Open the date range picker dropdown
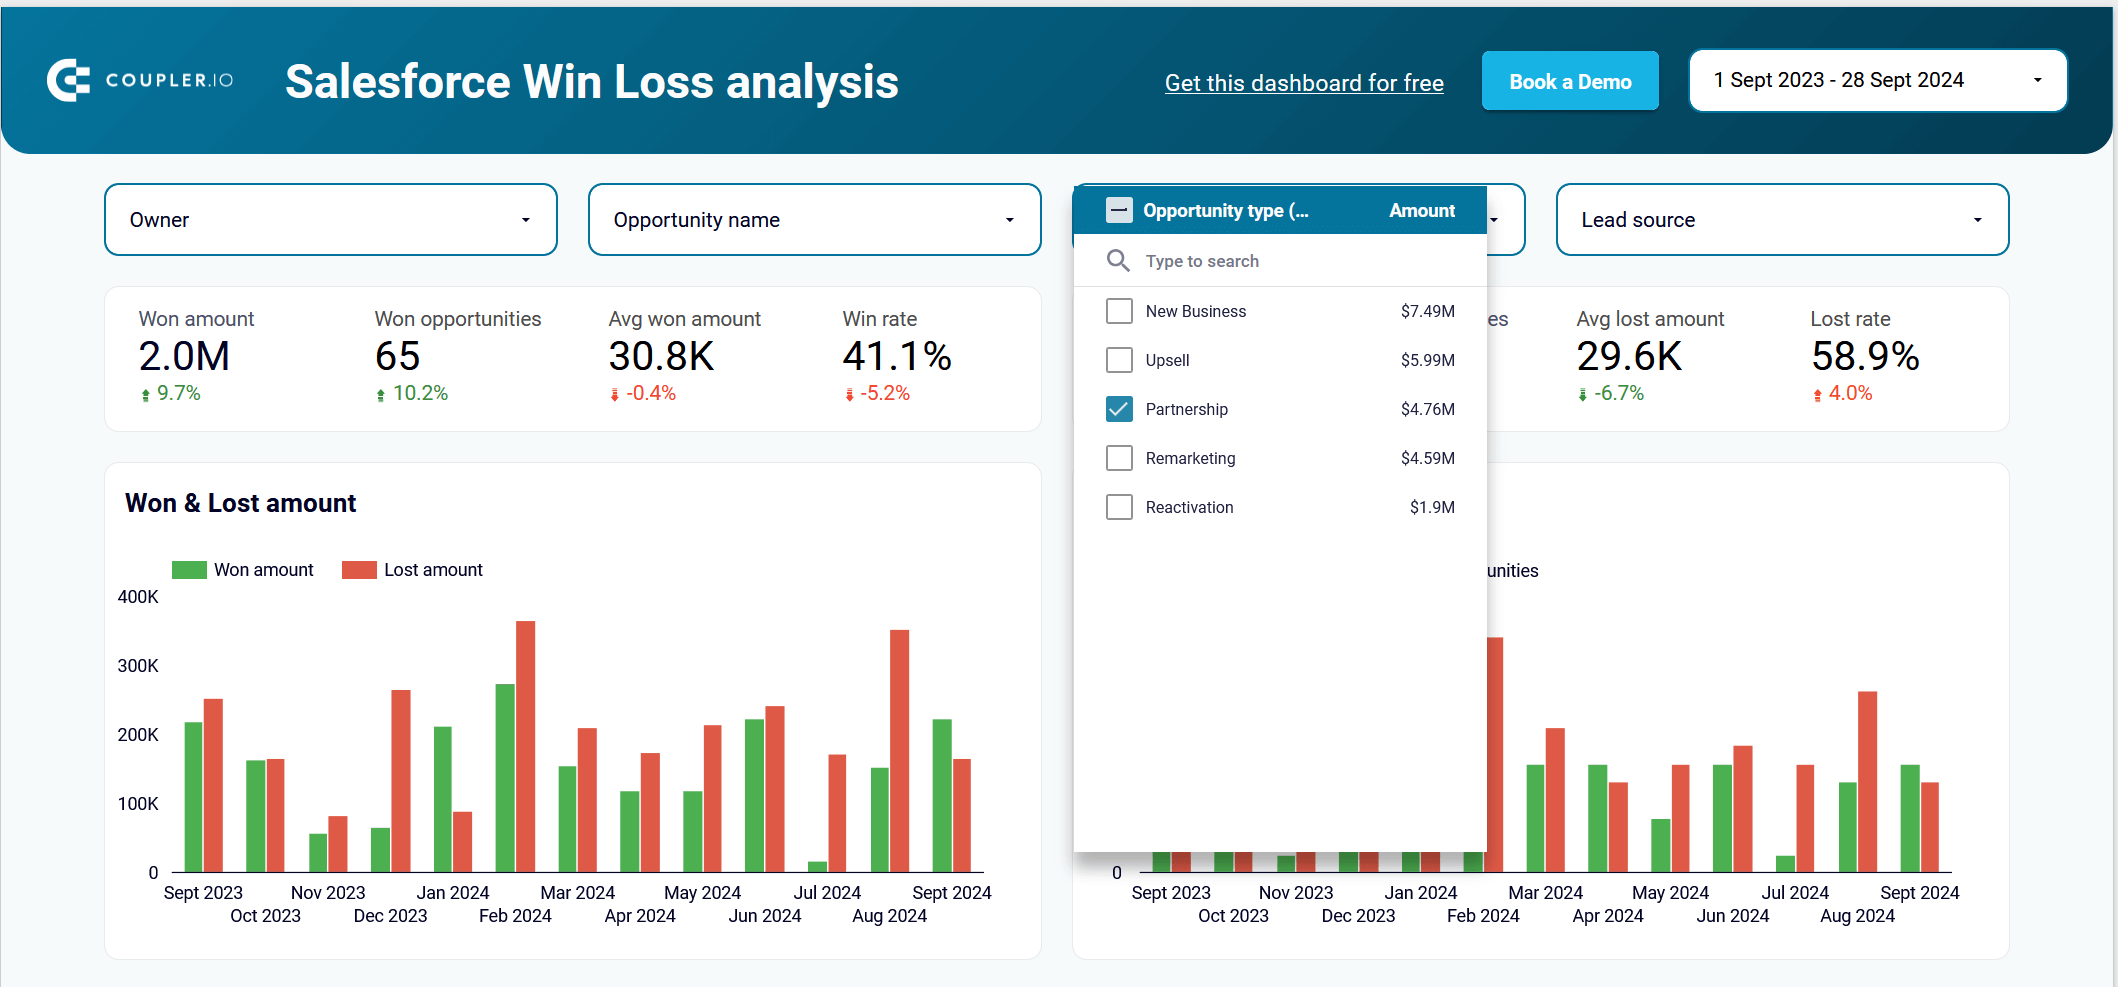 pos(1877,80)
